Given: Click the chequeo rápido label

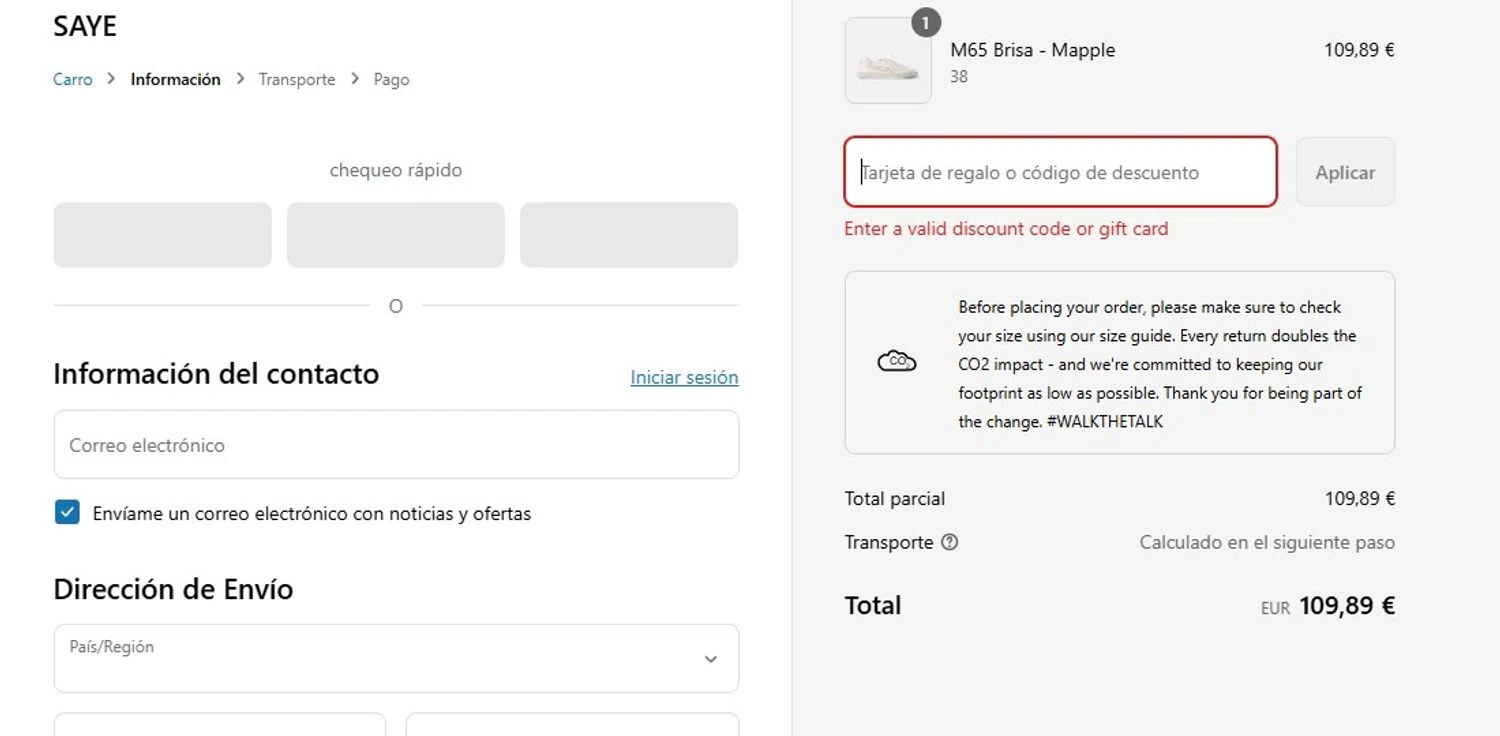Looking at the screenshot, I should [x=396, y=170].
